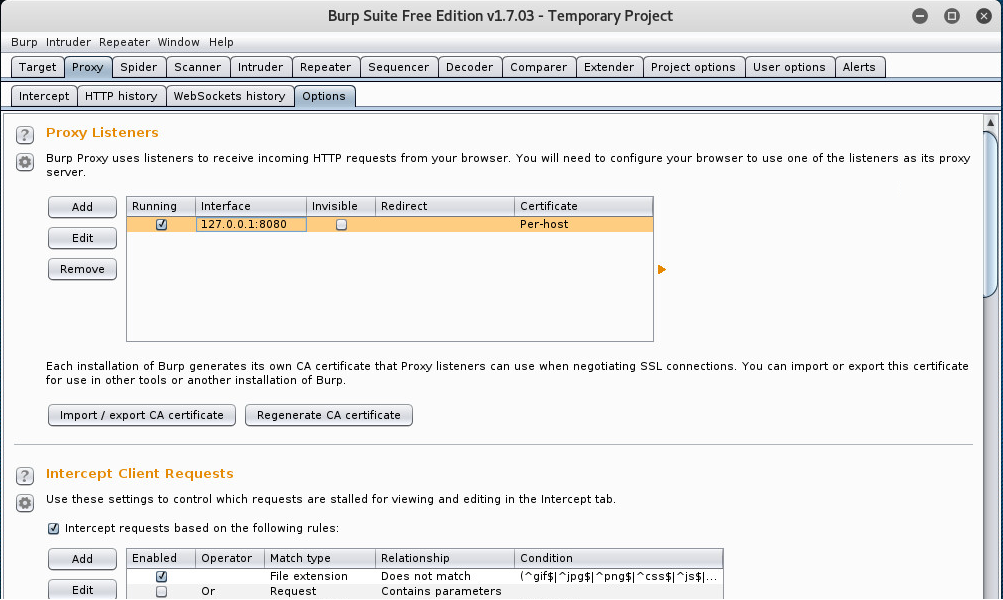
Task: Click the Interface column header
Action: click(251, 206)
